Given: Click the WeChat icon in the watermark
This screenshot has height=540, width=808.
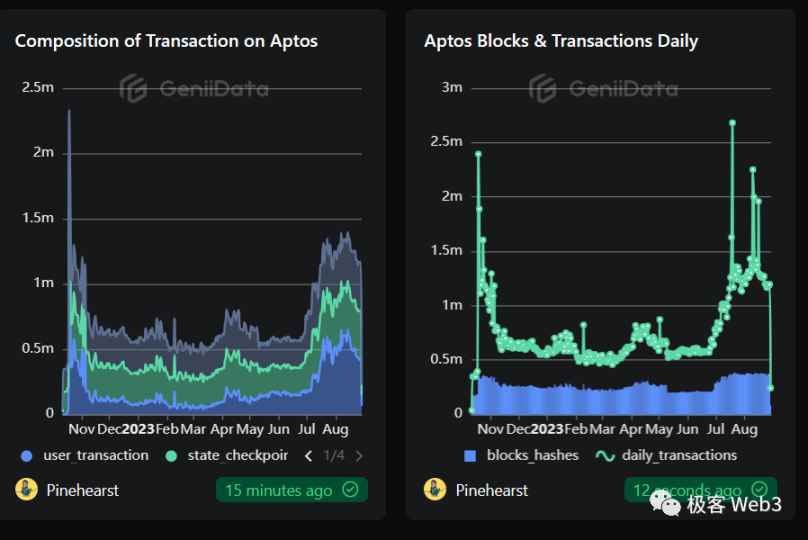Looking at the screenshot, I should pyautogui.click(x=666, y=505).
